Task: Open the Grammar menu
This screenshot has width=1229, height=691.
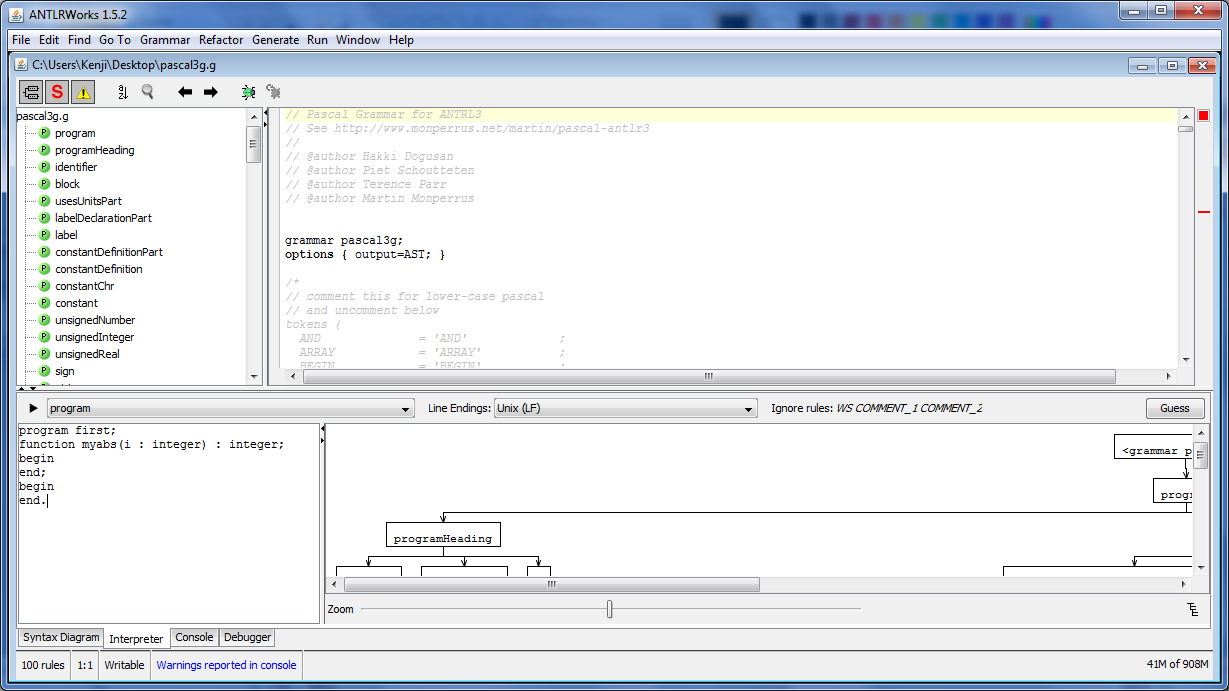Action: click(x=165, y=40)
